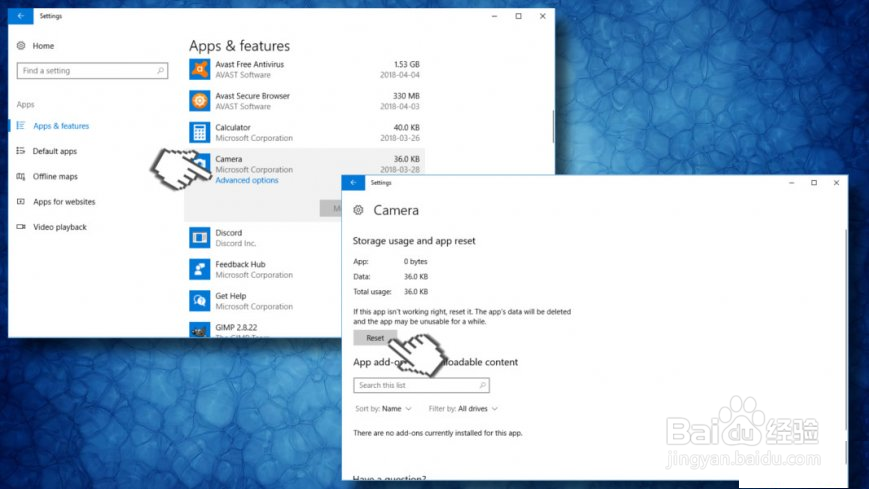Viewport: 869px width, 489px height.
Task: Select Video playback in the sidebar
Action: tap(60, 227)
